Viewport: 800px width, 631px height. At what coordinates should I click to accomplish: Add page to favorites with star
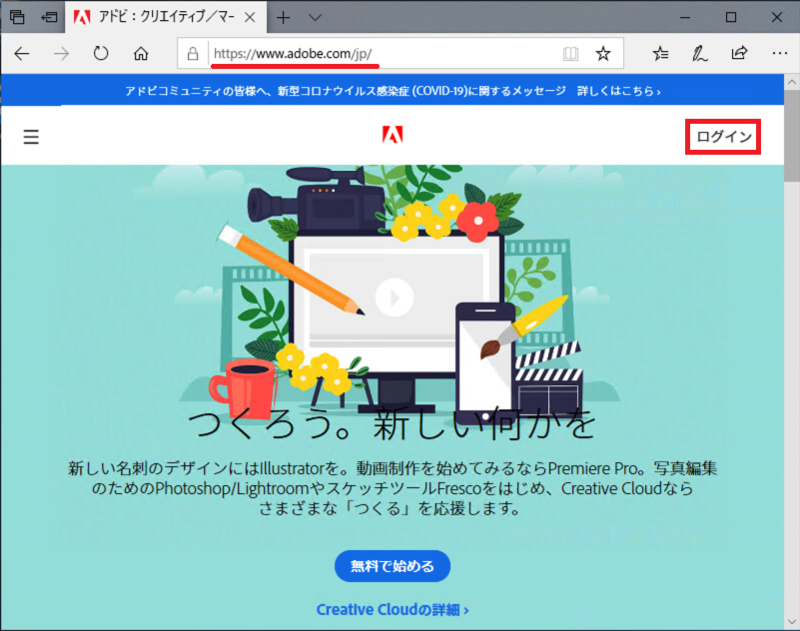click(603, 53)
